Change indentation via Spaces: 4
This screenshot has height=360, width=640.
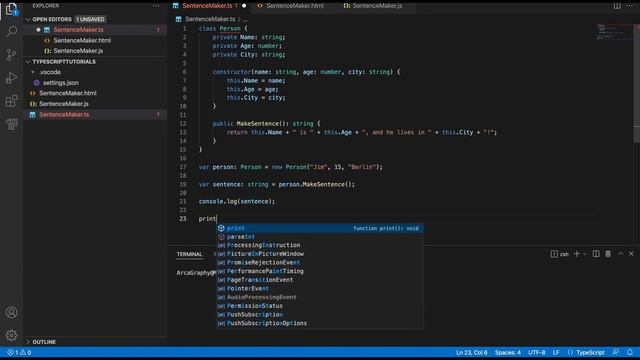[508, 352]
